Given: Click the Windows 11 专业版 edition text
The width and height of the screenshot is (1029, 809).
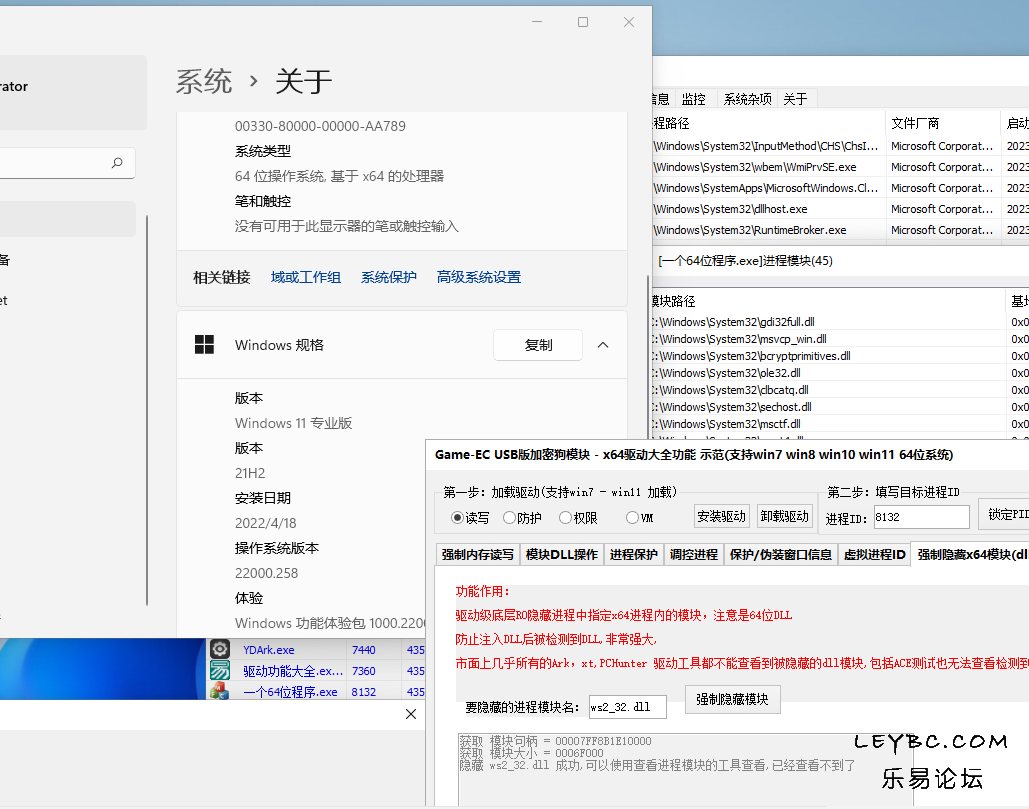Looking at the screenshot, I should click(293, 423).
